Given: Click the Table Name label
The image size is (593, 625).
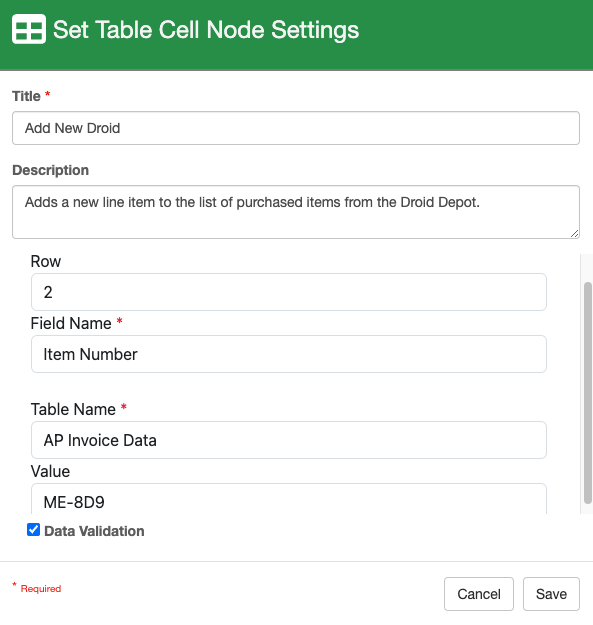Looking at the screenshot, I should [73, 409].
